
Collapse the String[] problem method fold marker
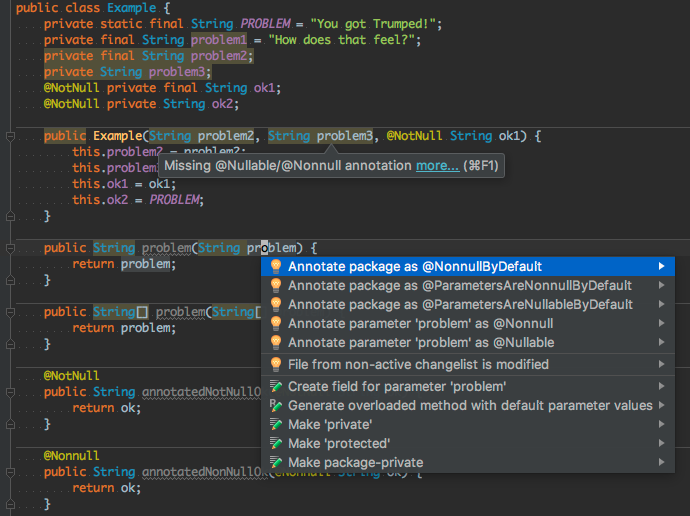point(11,312)
